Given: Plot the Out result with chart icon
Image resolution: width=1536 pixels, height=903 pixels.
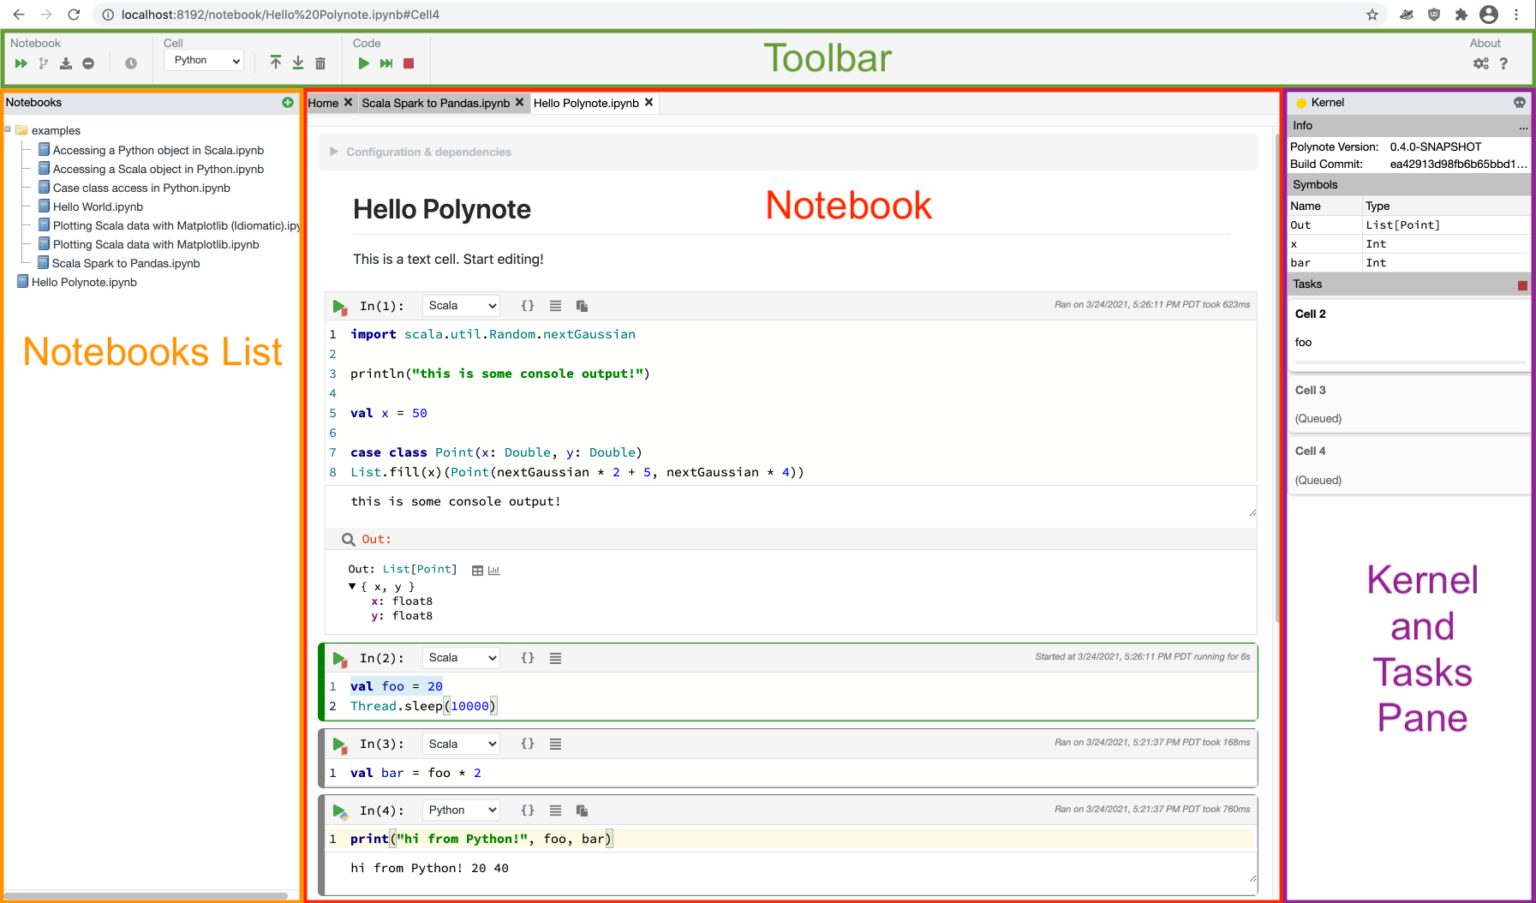Looking at the screenshot, I should (495, 569).
